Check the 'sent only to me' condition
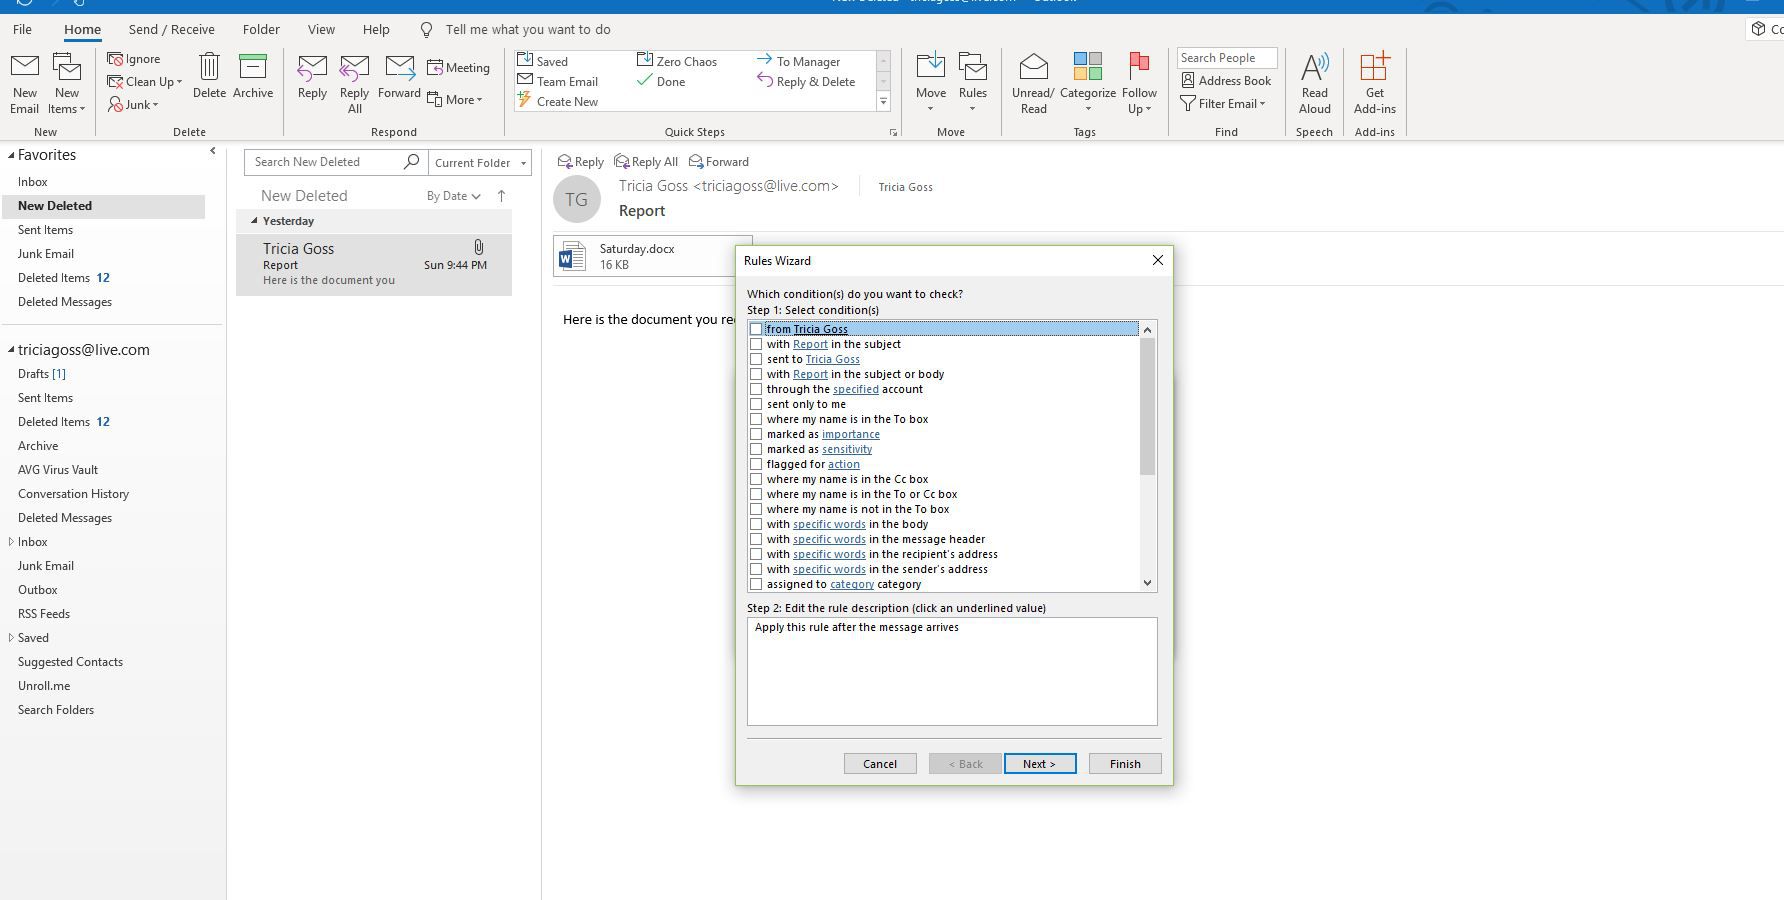Image resolution: width=1784 pixels, height=900 pixels. coord(756,404)
